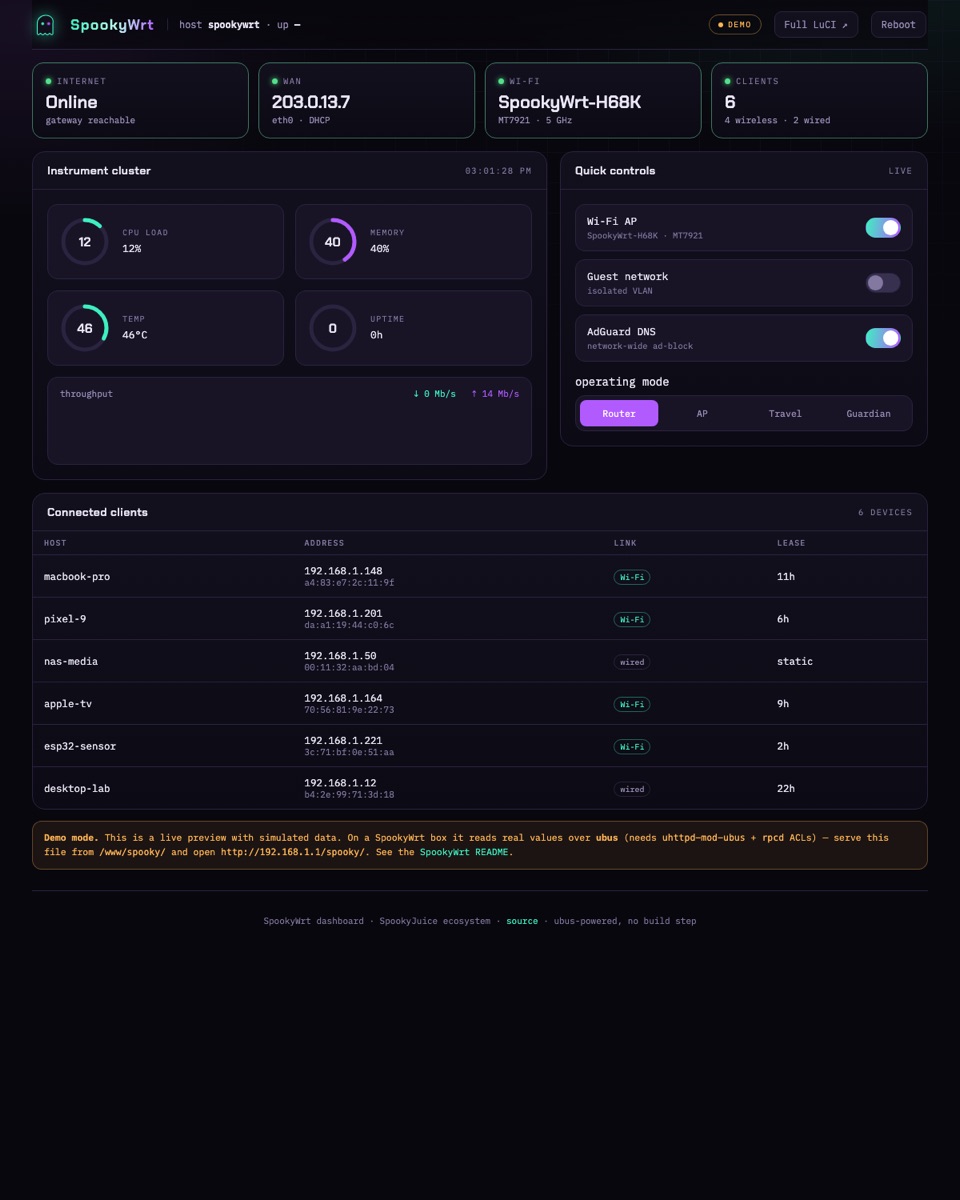The height and width of the screenshot is (1200, 960).
Task: Select the Router operating mode
Action: click(619, 413)
